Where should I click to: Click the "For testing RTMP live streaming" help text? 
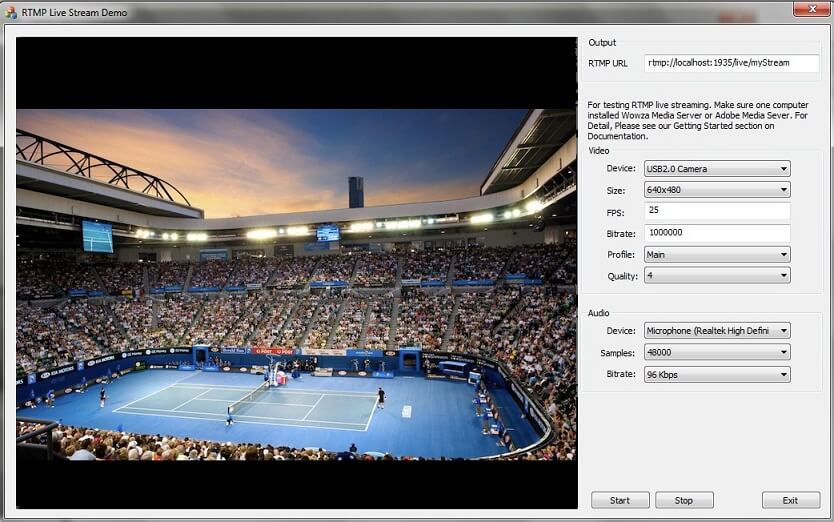tap(698, 120)
